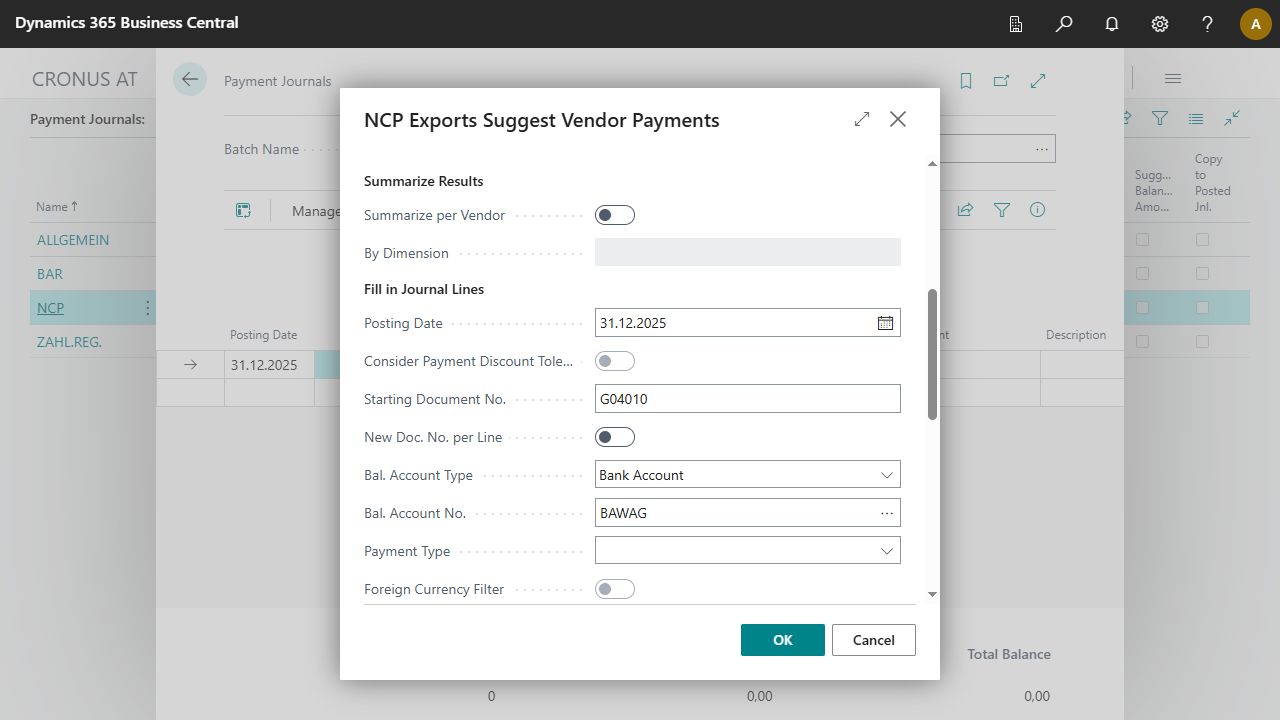The image size is (1280, 720).
Task: Open the help question mark
Action: pos(1208,24)
